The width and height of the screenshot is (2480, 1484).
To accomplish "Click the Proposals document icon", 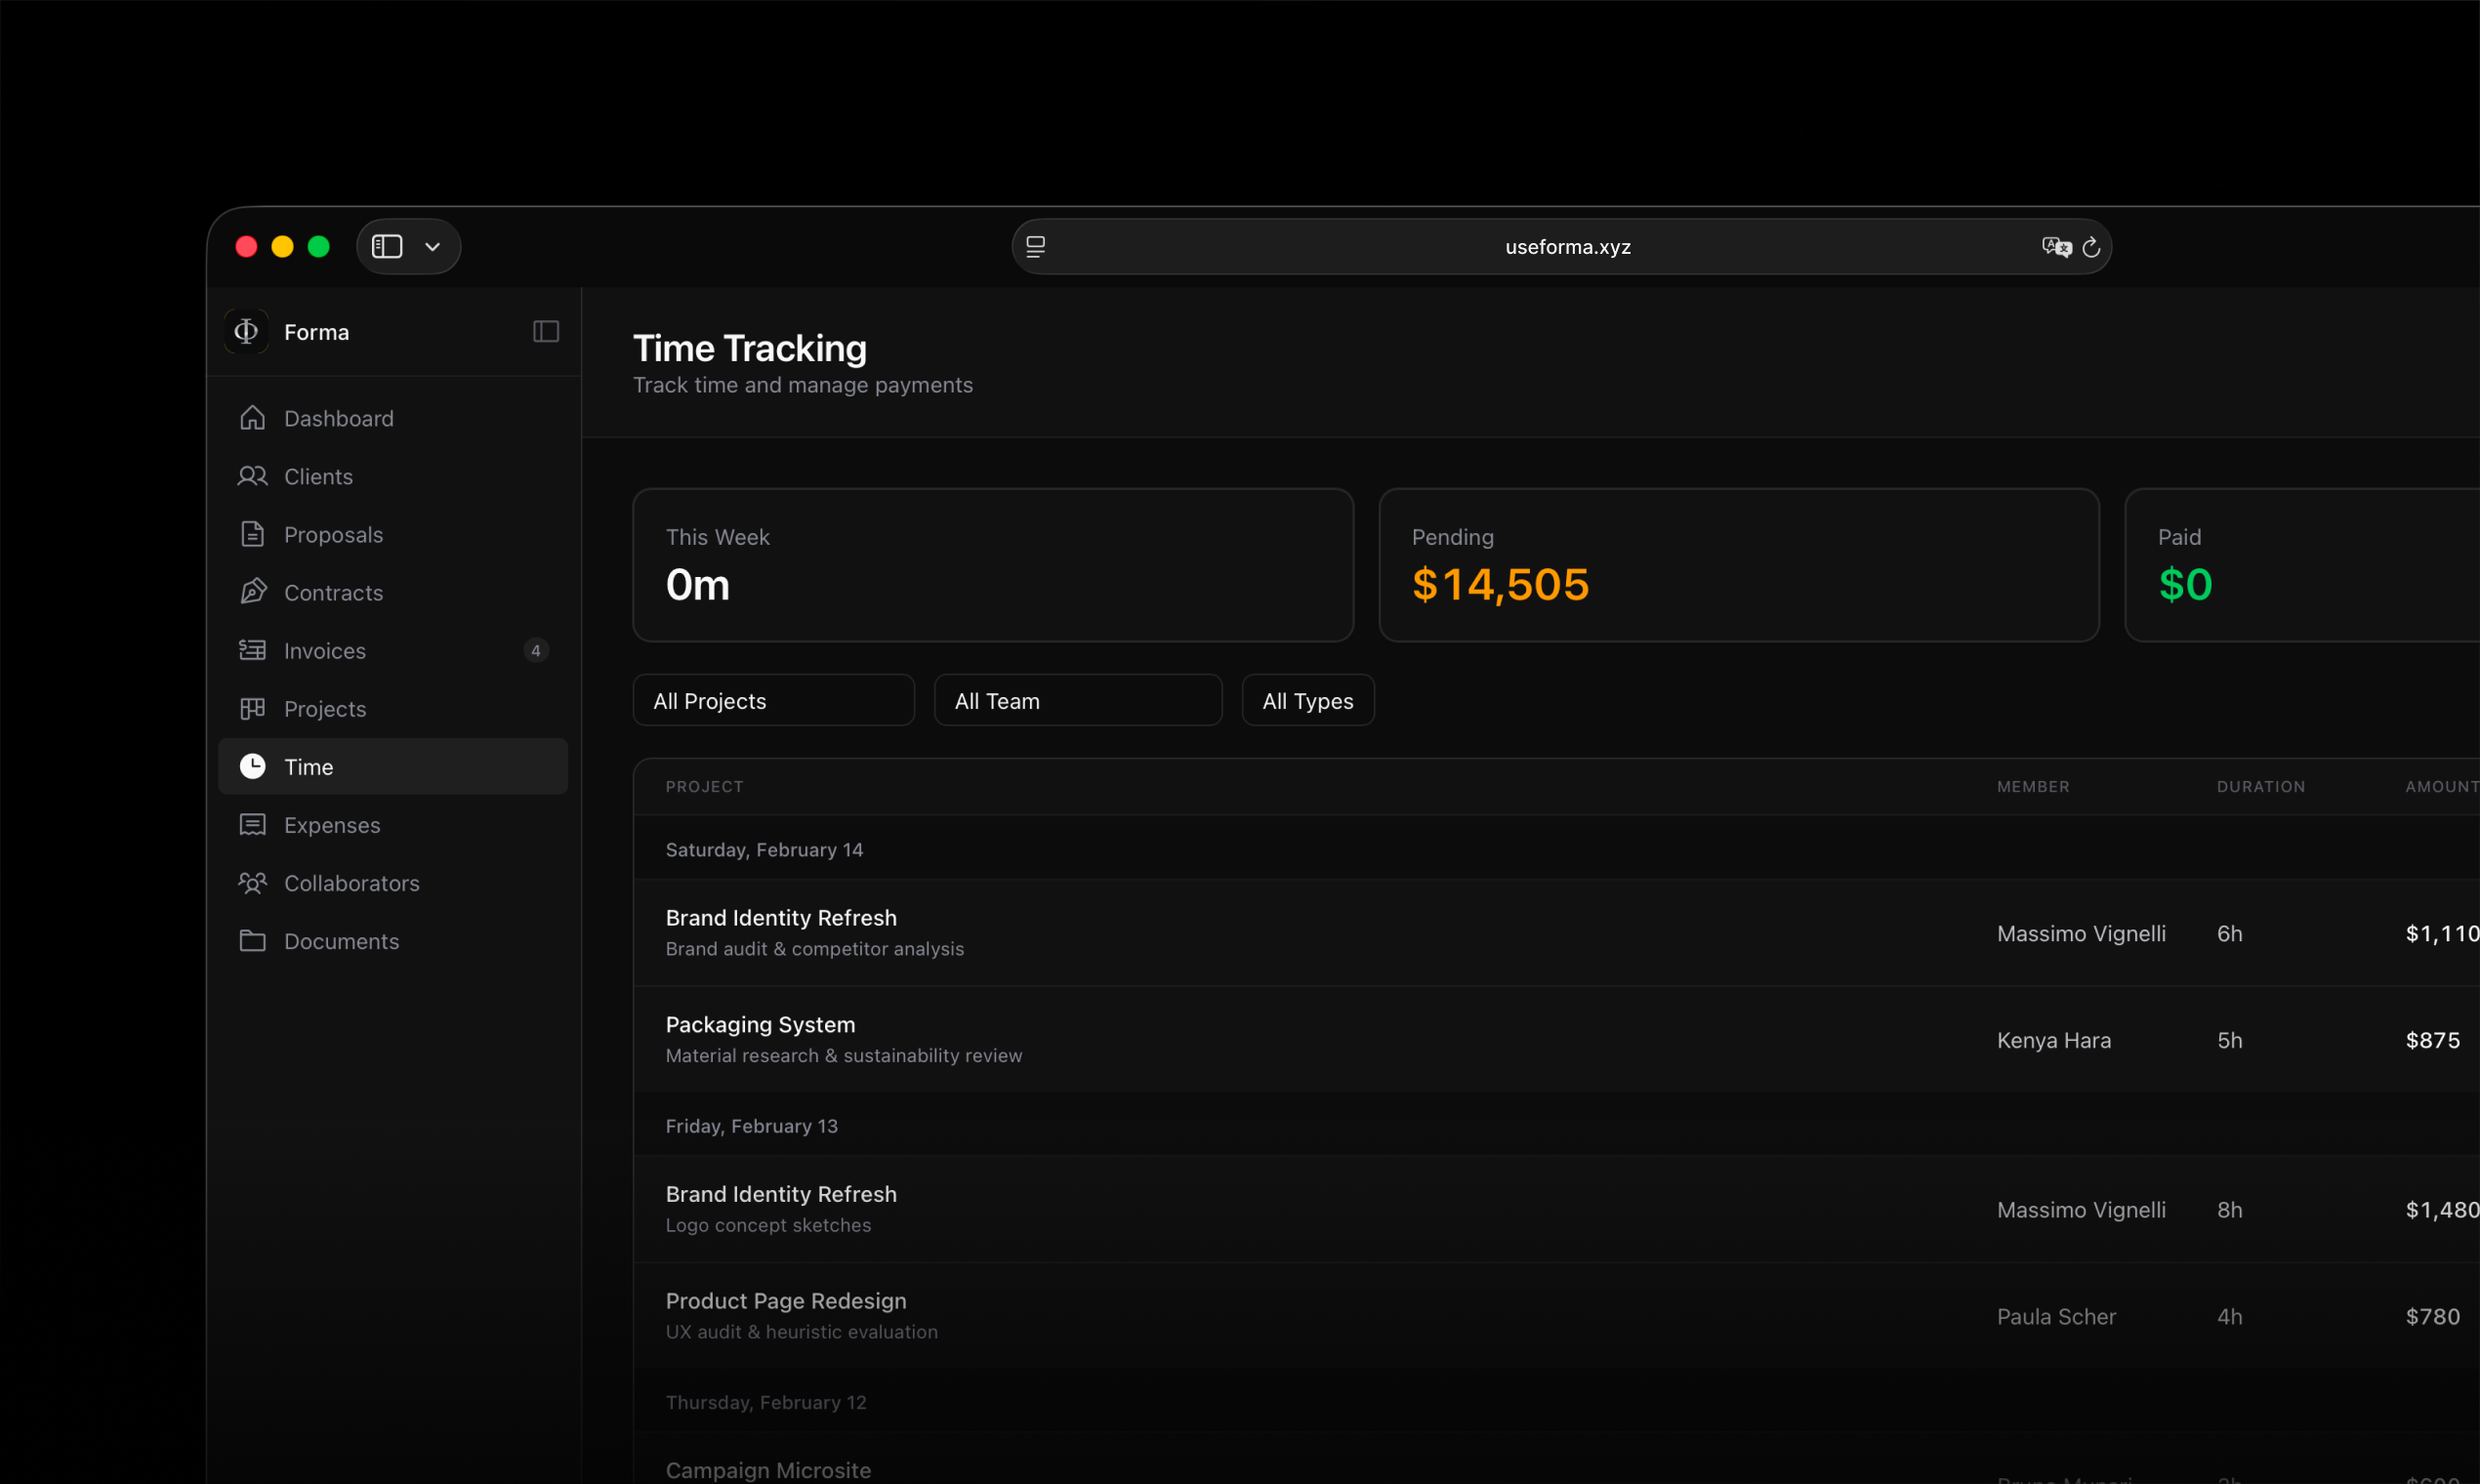I will coord(252,534).
